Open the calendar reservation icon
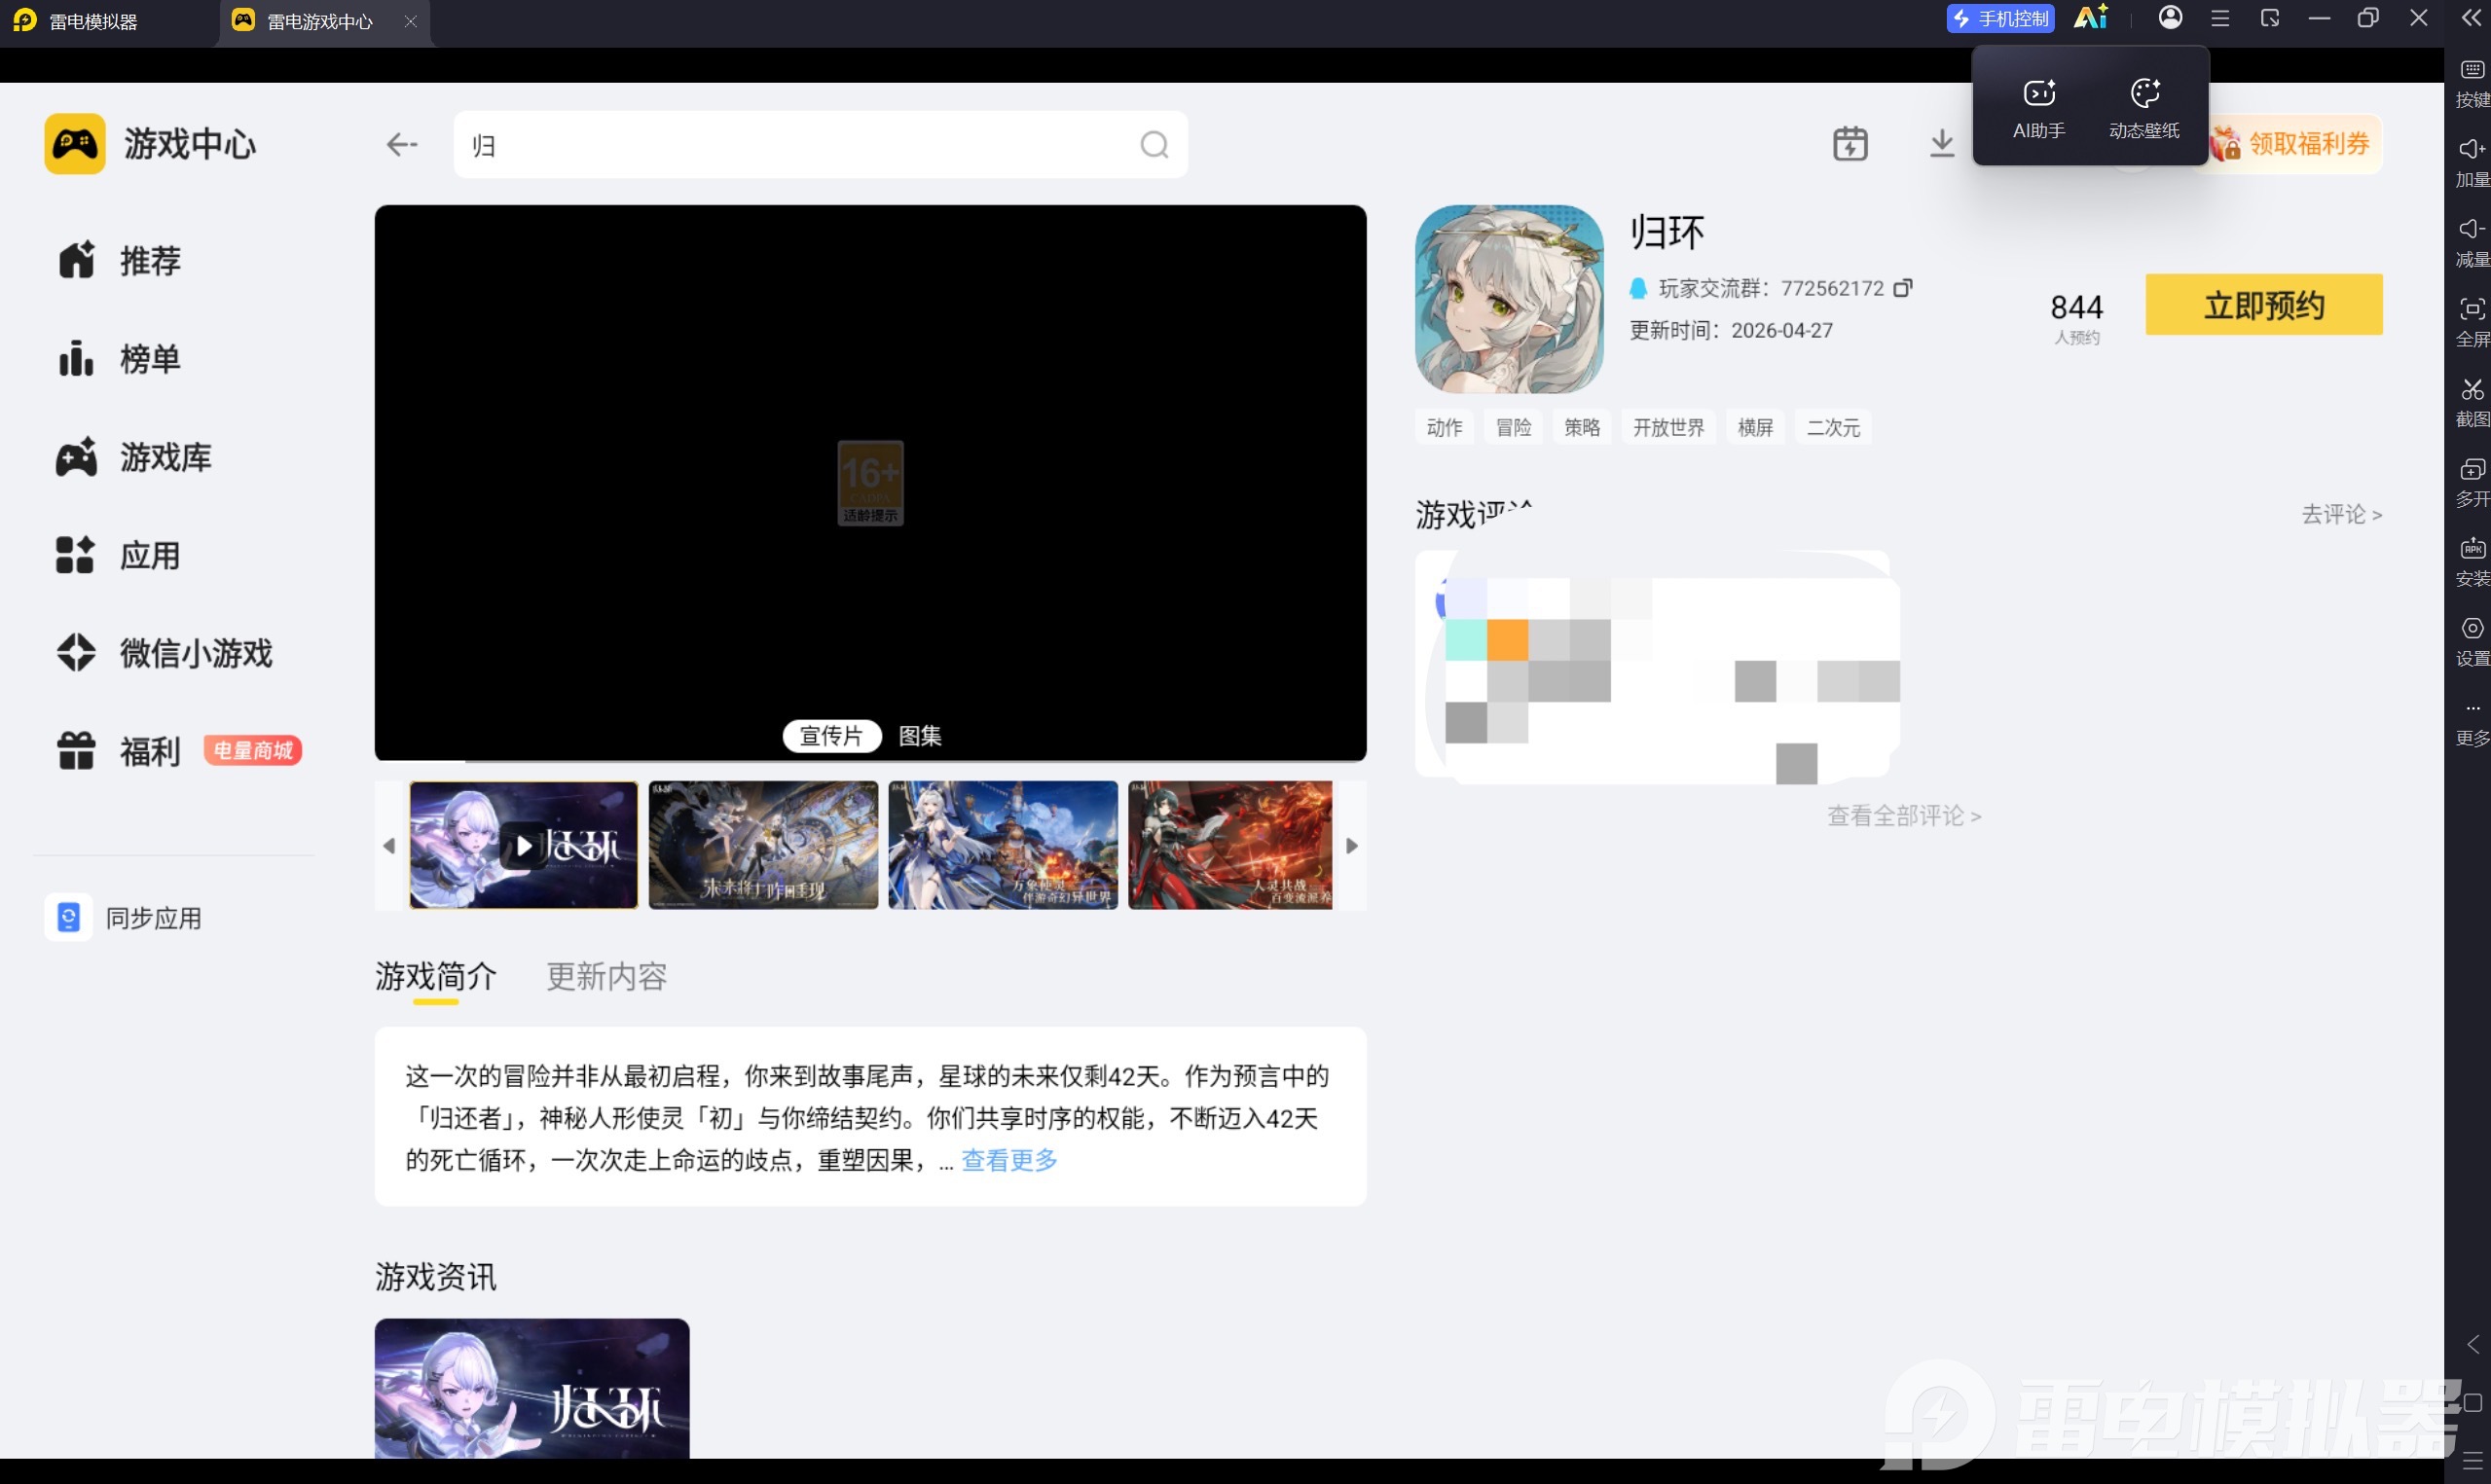Image resolution: width=2491 pixels, height=1484 pixels. pyautogui.click(x=1850, y=144)
